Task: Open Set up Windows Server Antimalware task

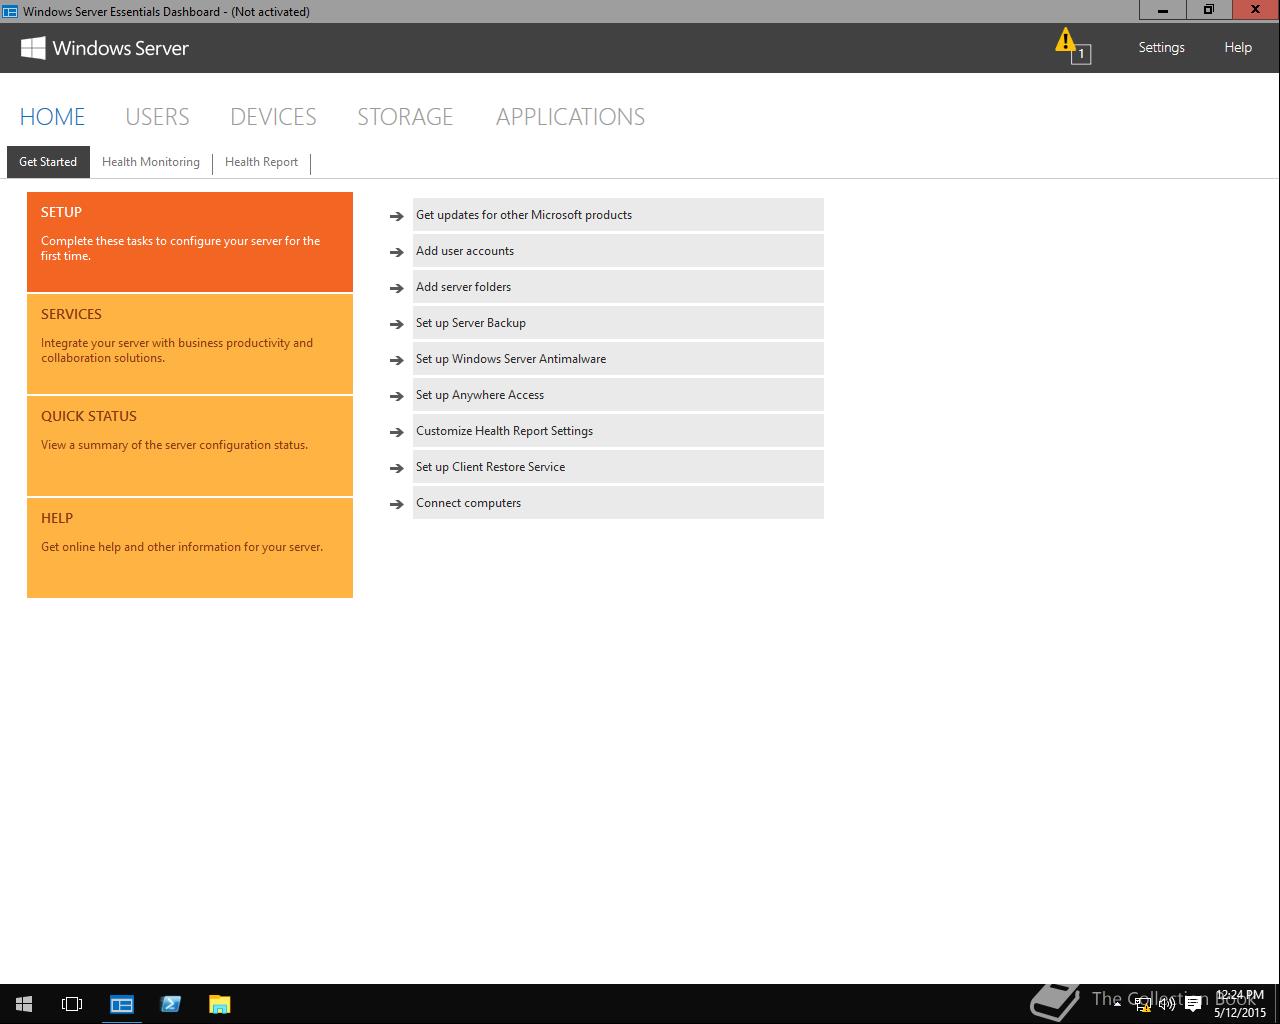Action: tap(618, 359)
